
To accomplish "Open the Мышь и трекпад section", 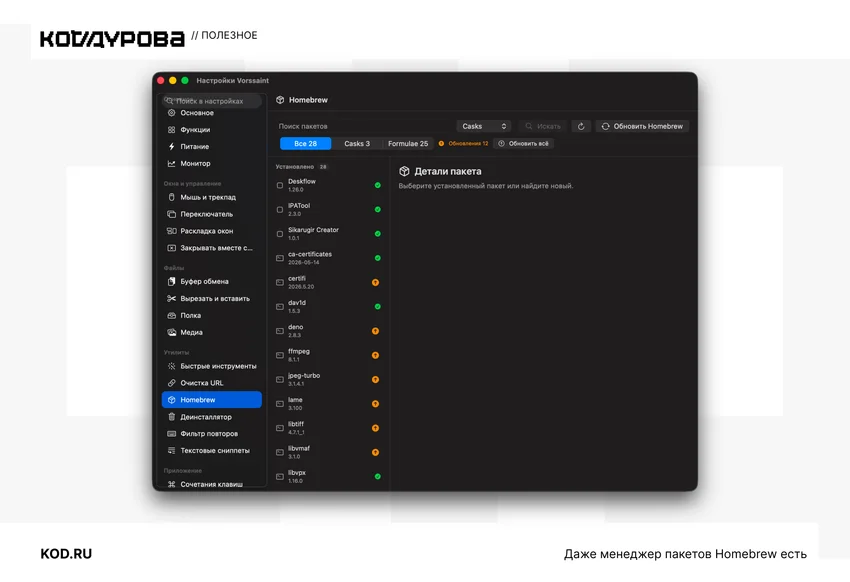I will (x=211, y=197).
